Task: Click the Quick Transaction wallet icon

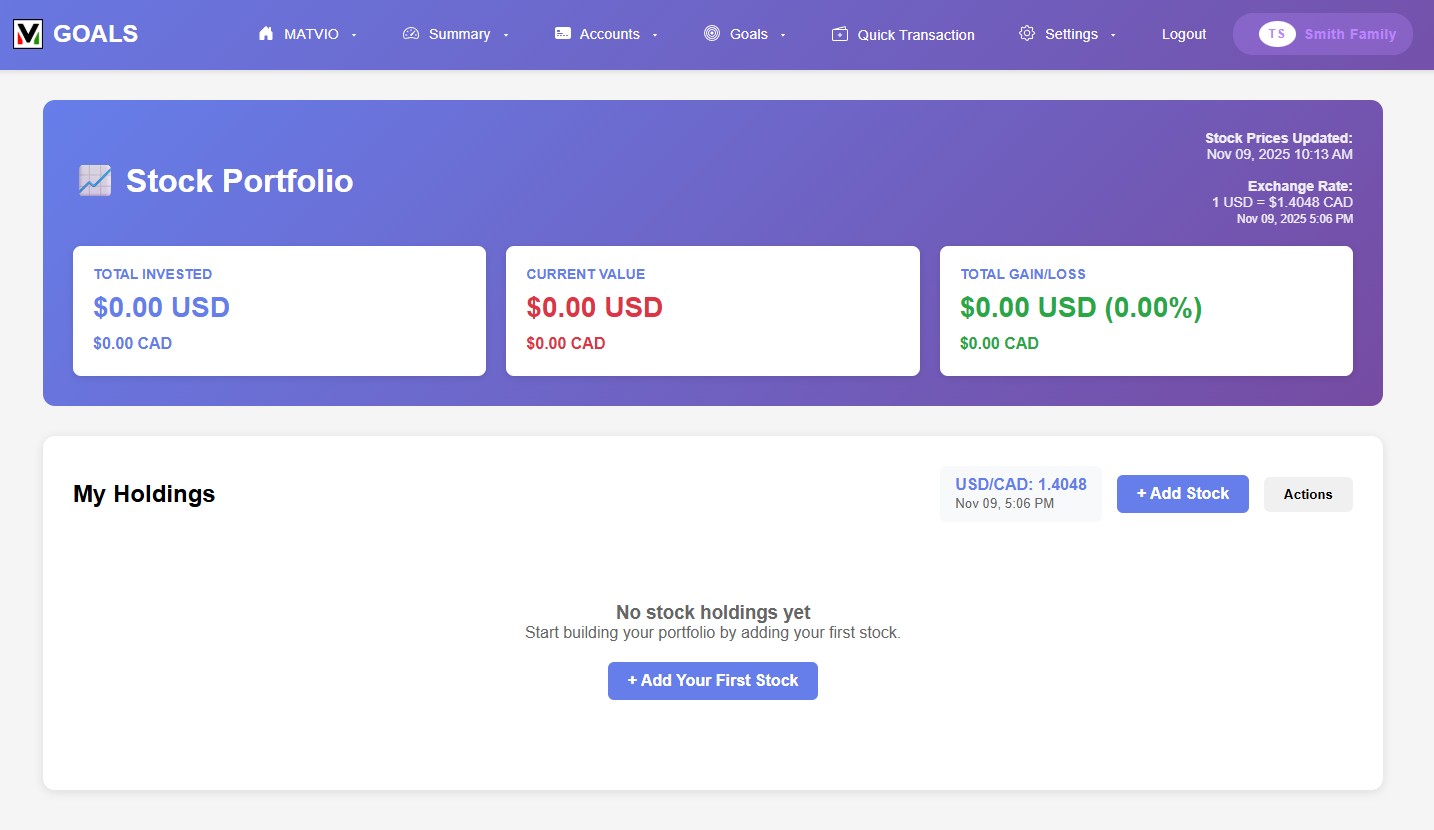Action: click(840, 34)
